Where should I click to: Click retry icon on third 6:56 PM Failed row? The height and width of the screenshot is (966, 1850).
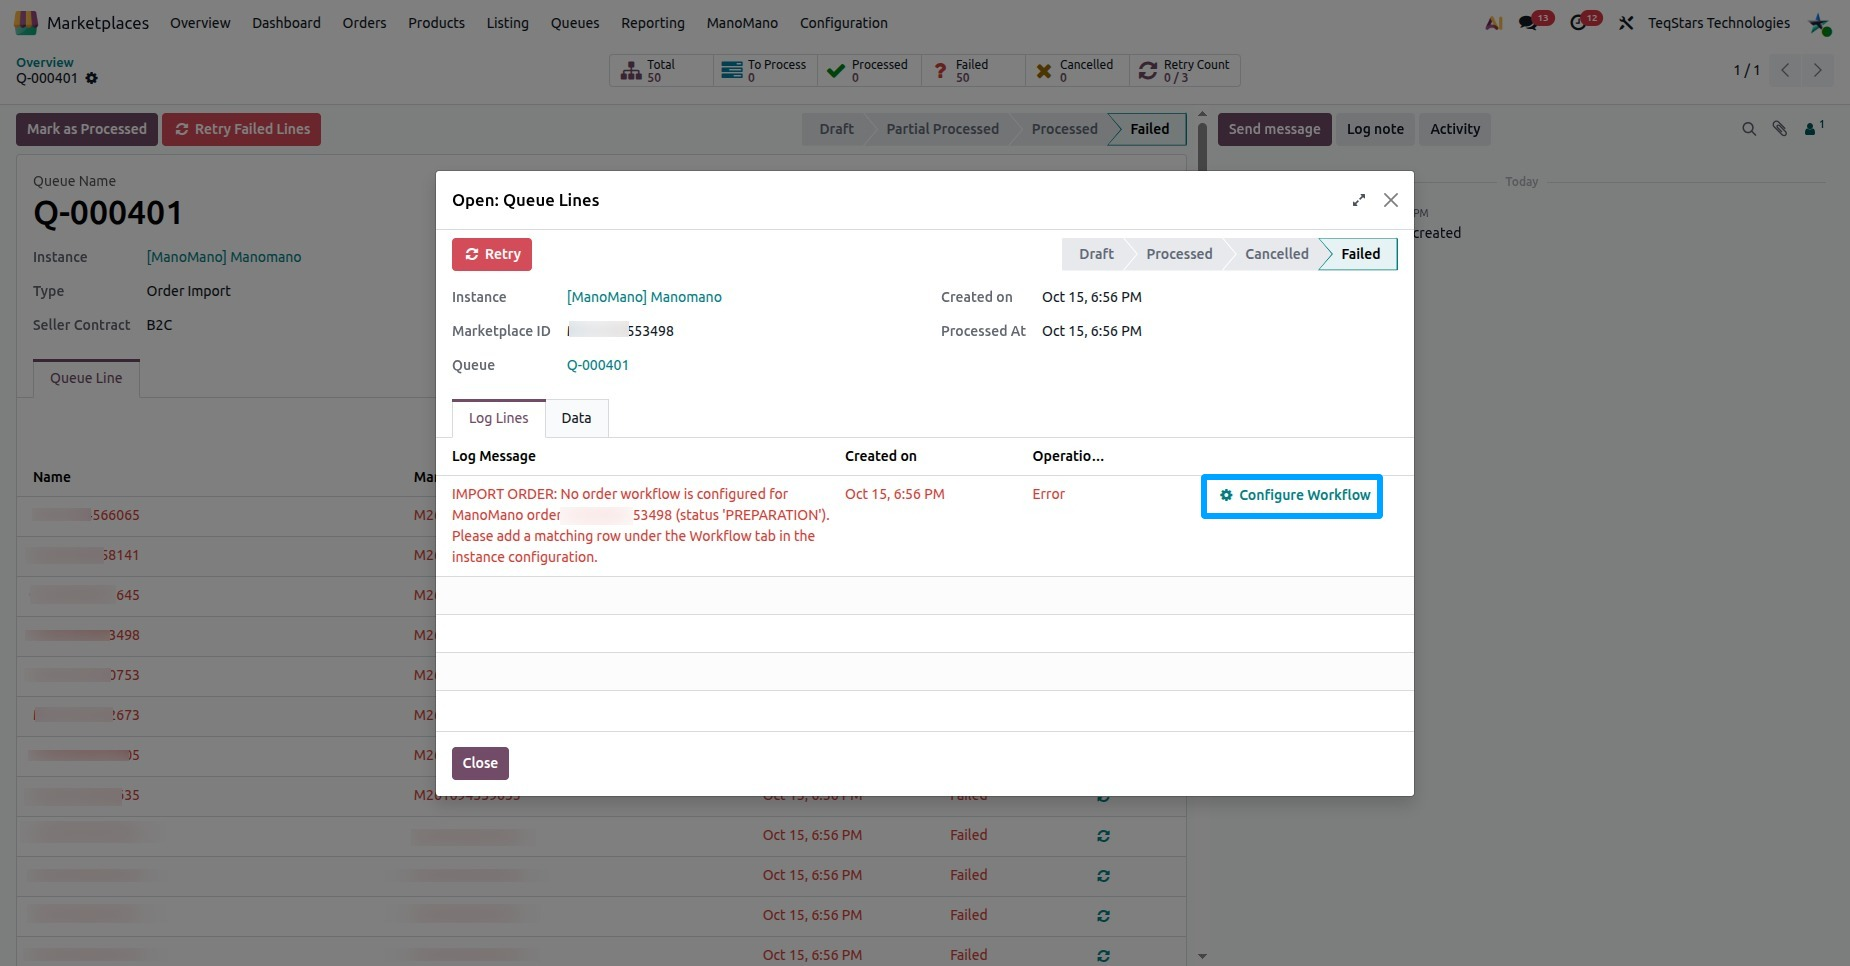[x=1103, y=915]
